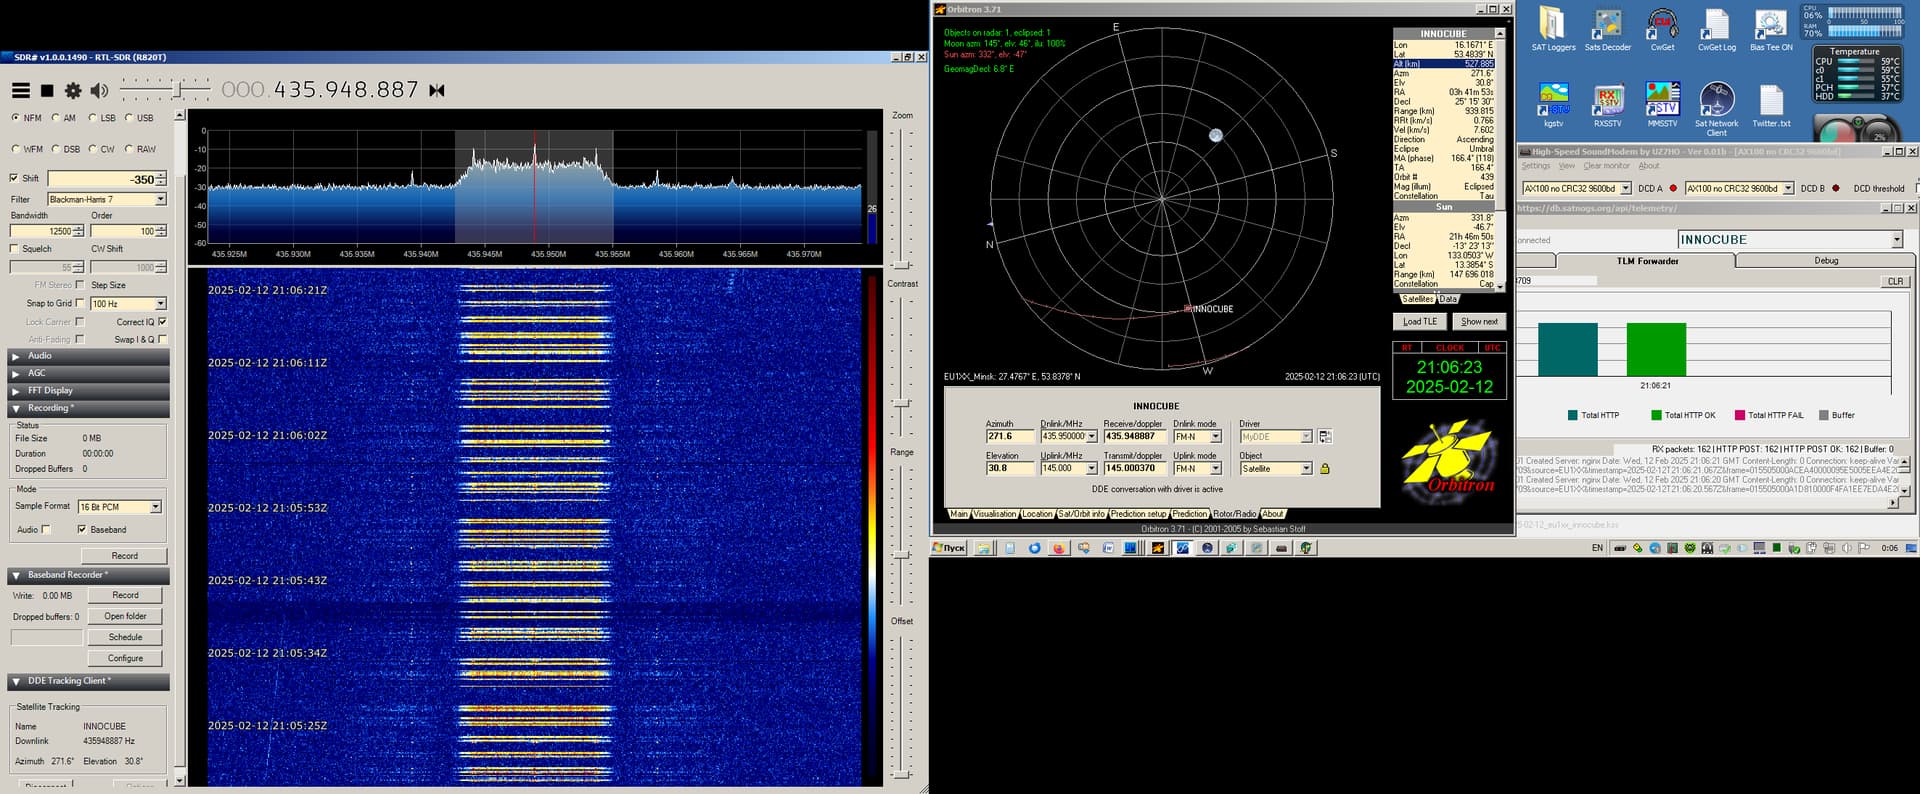1920x794 pixels.
Task: Click the SDR# volume slider
Action: 178,91
